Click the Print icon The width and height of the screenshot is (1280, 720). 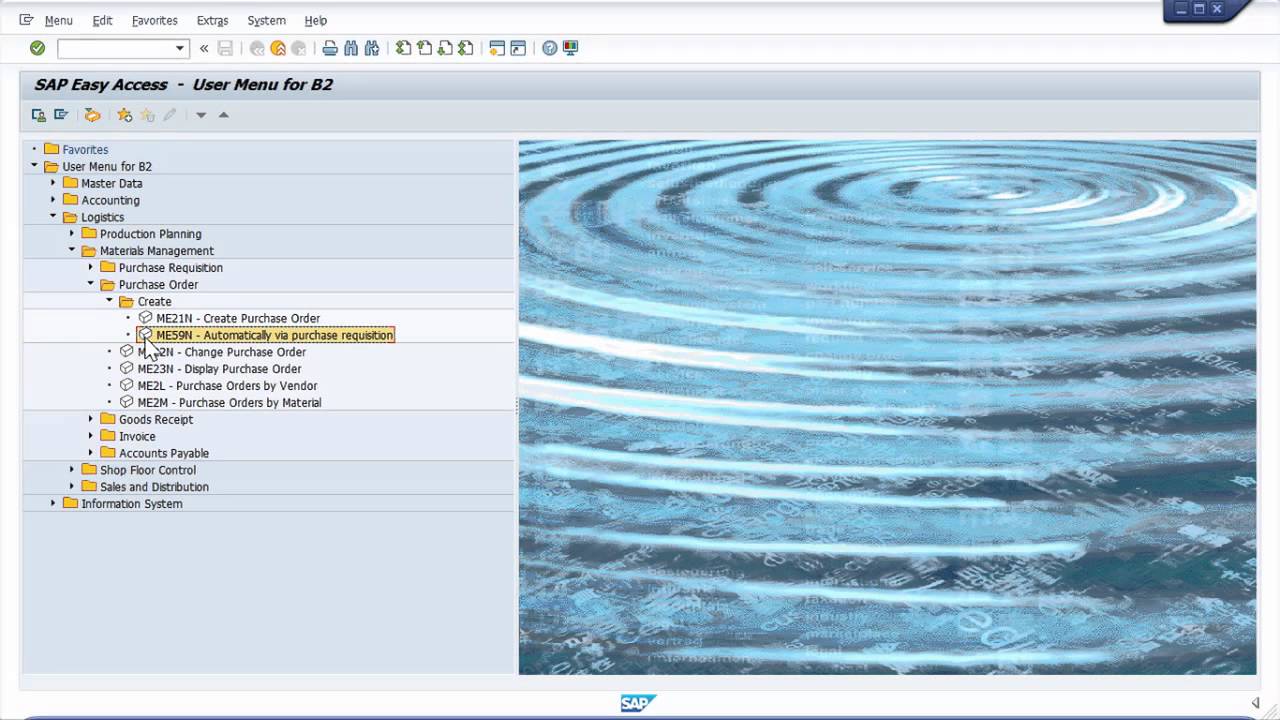click(330, 48)
